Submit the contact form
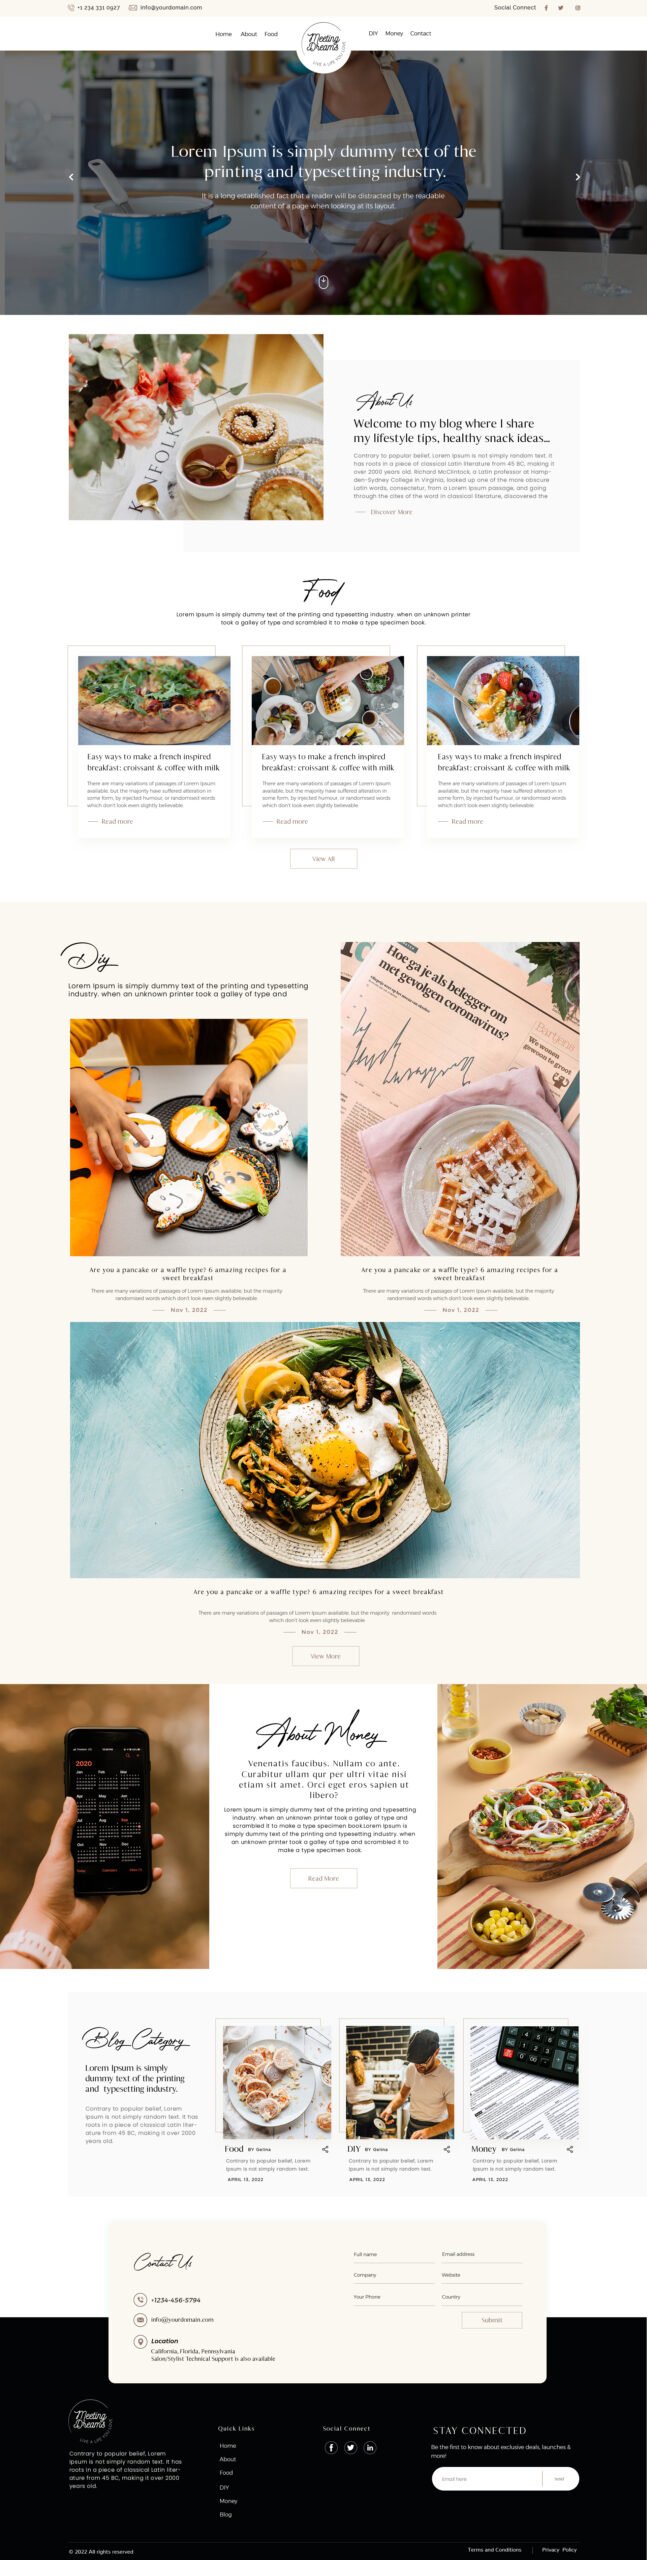This screenshot has width=647, height=2560. point(492,2320)
